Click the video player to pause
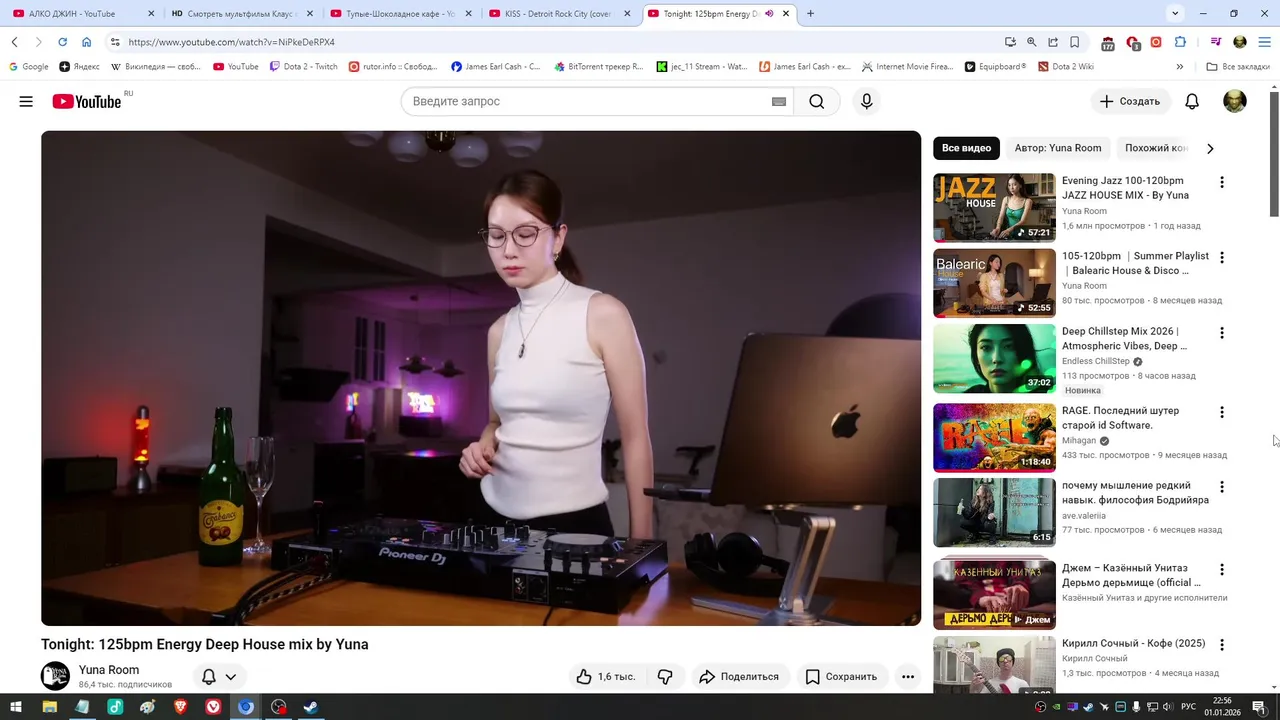The height and width of the screenshot is (720, 1280). pyautogui.click(x=481, y=378)
